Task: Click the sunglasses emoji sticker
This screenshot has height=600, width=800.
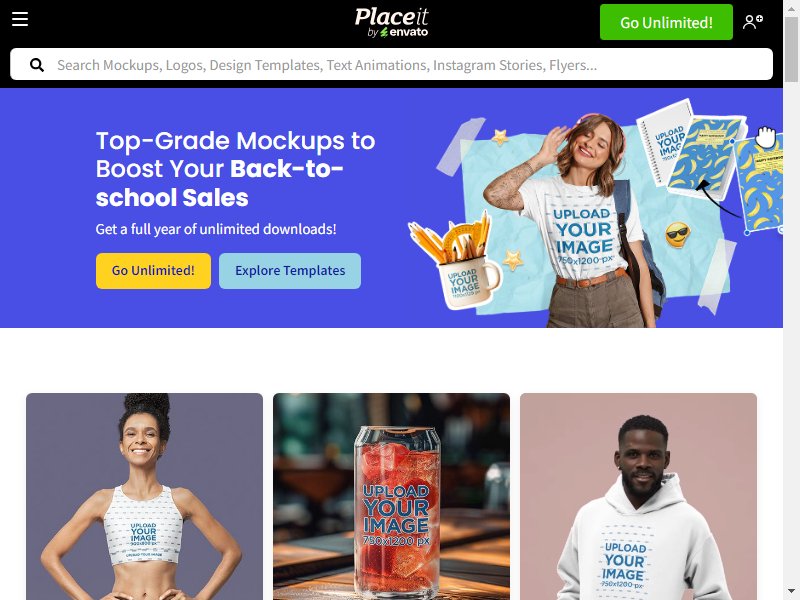Action: (x=678, y=235)
